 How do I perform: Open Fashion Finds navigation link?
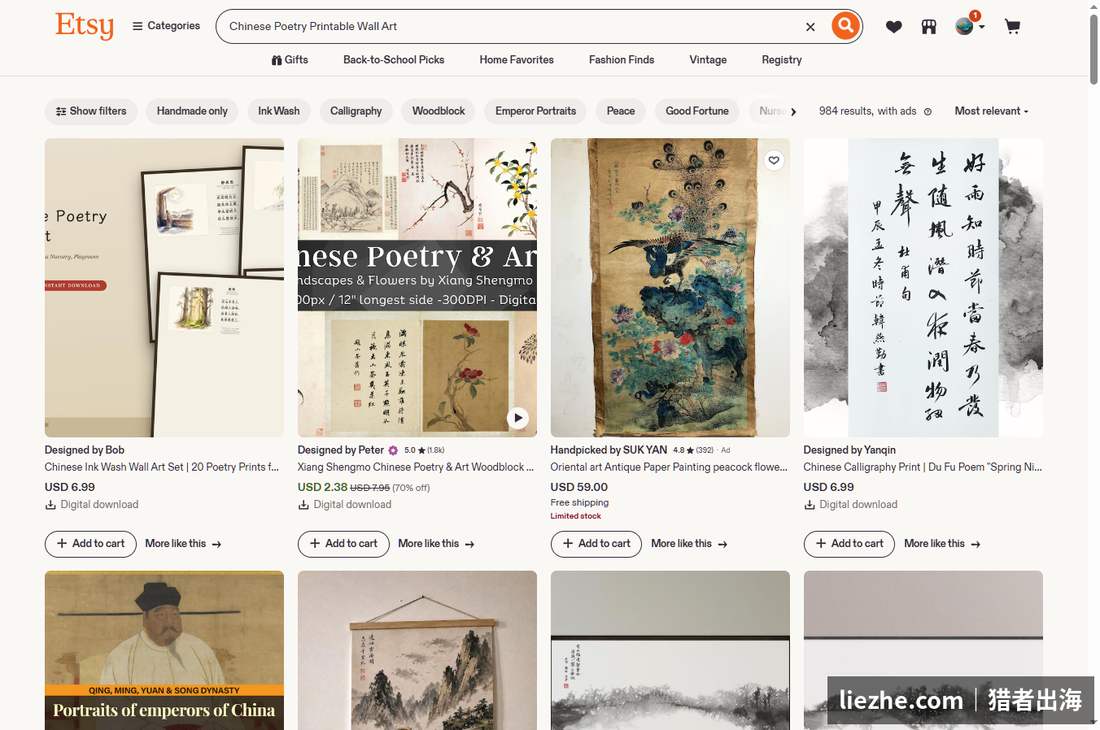tap(622, 60)
